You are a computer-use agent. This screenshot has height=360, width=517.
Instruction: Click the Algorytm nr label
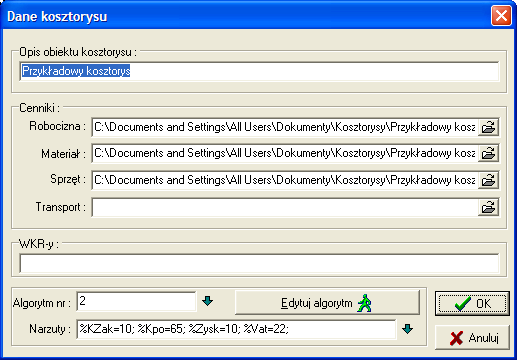pyautogui.click(x=42, y=303)
